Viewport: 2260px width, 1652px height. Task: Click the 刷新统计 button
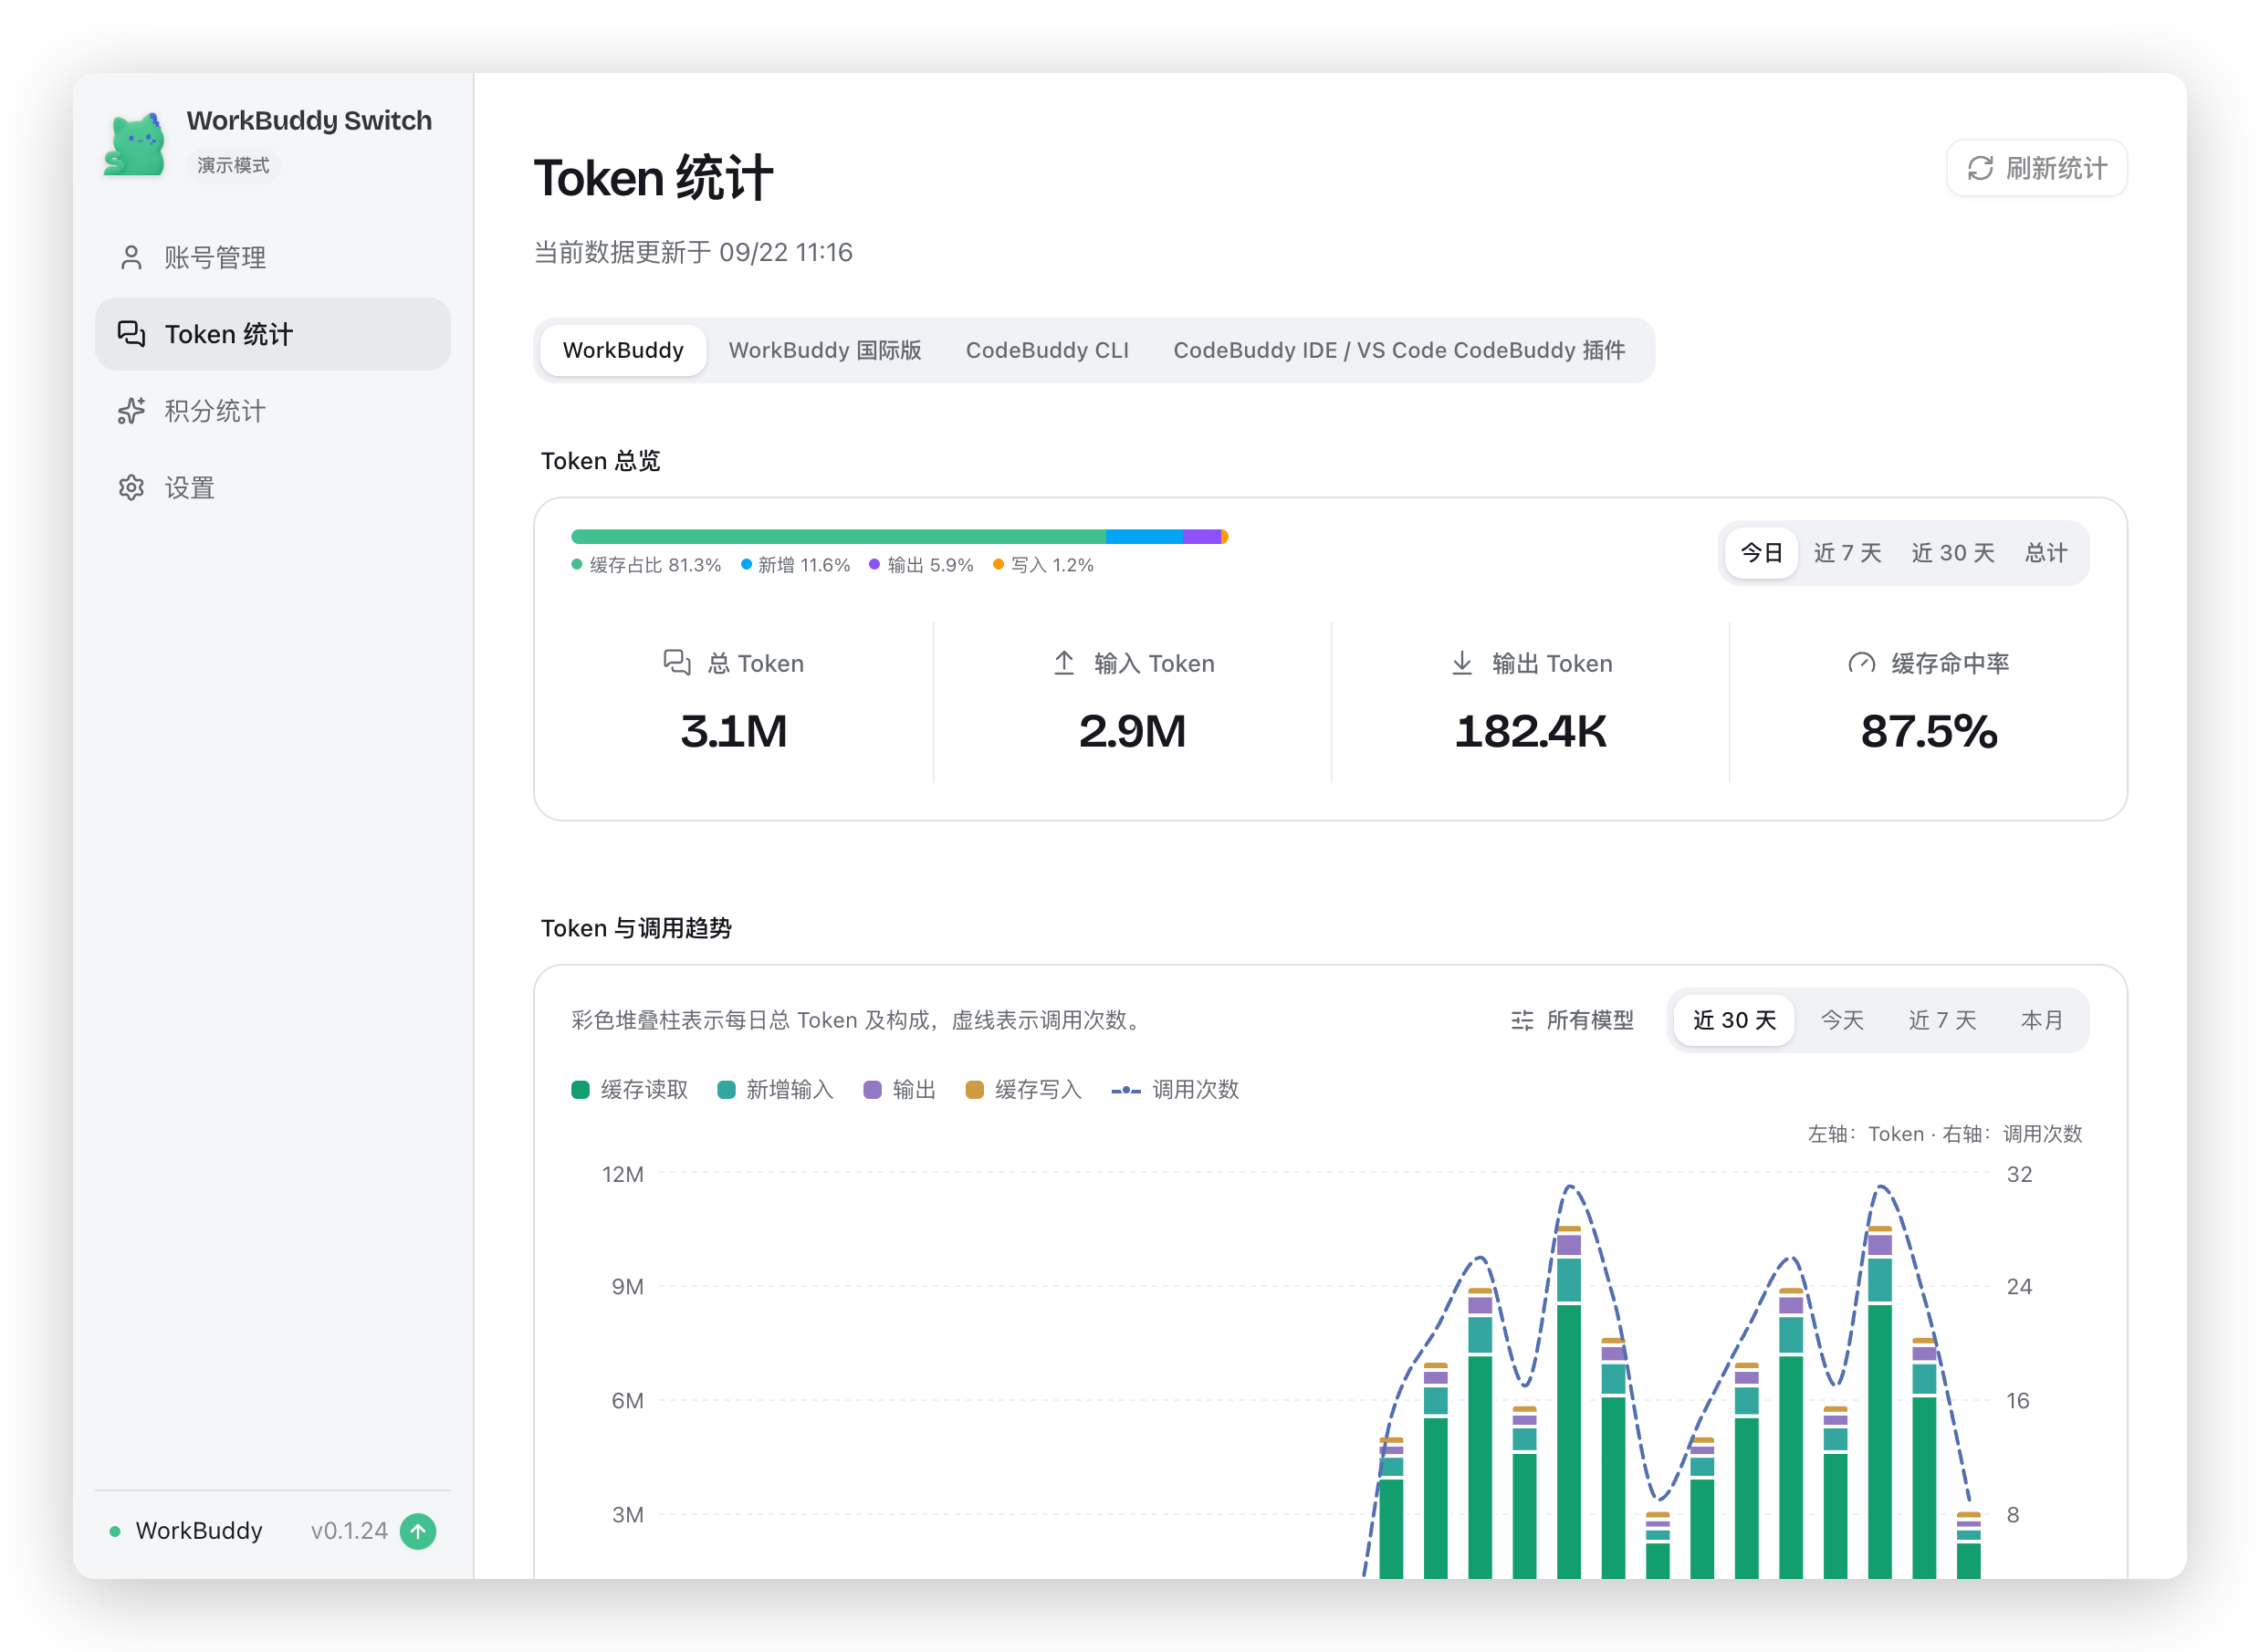tap(2037, 168)
